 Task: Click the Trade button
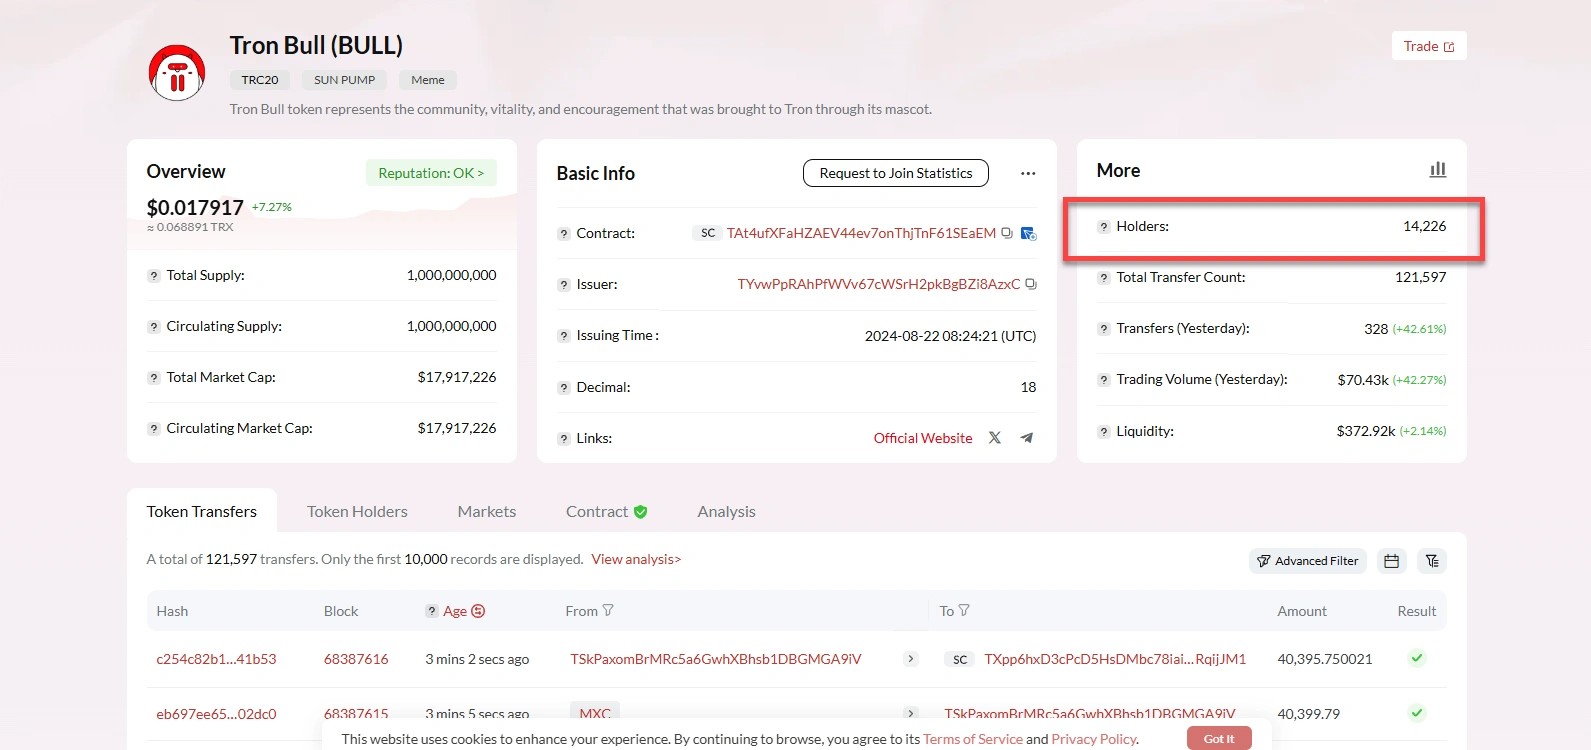click(x=1429, y=46)
